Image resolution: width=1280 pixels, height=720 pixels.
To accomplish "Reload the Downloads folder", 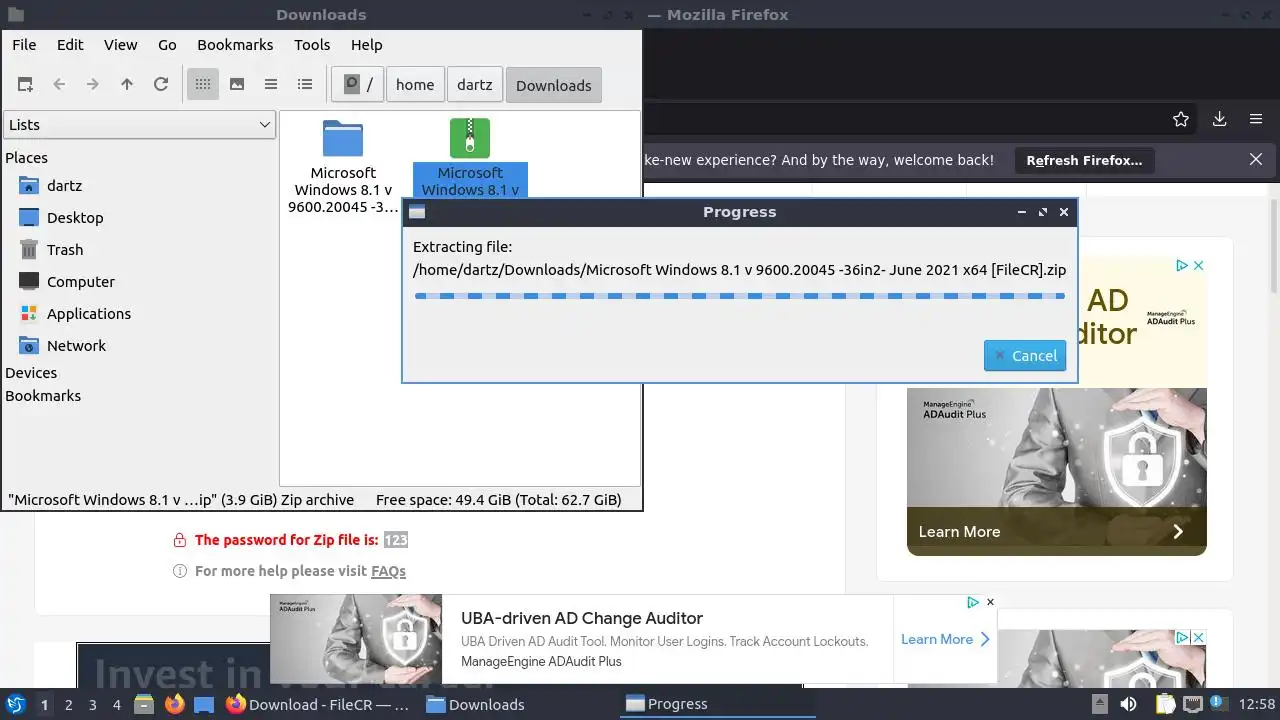I will click(x=161, y=85).
